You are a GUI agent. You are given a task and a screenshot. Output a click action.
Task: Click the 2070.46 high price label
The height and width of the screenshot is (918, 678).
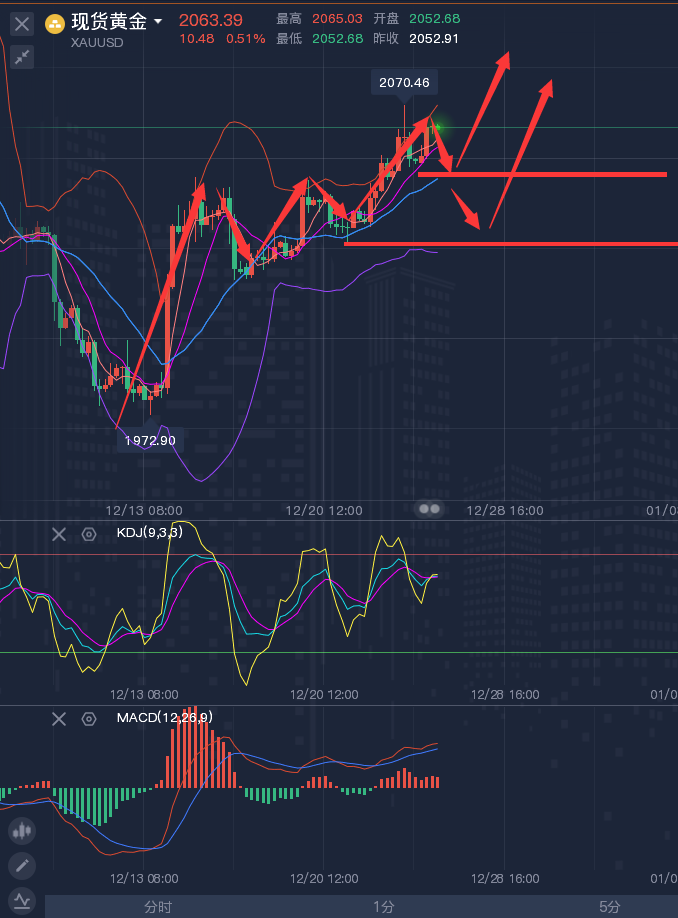coord(404,82)
